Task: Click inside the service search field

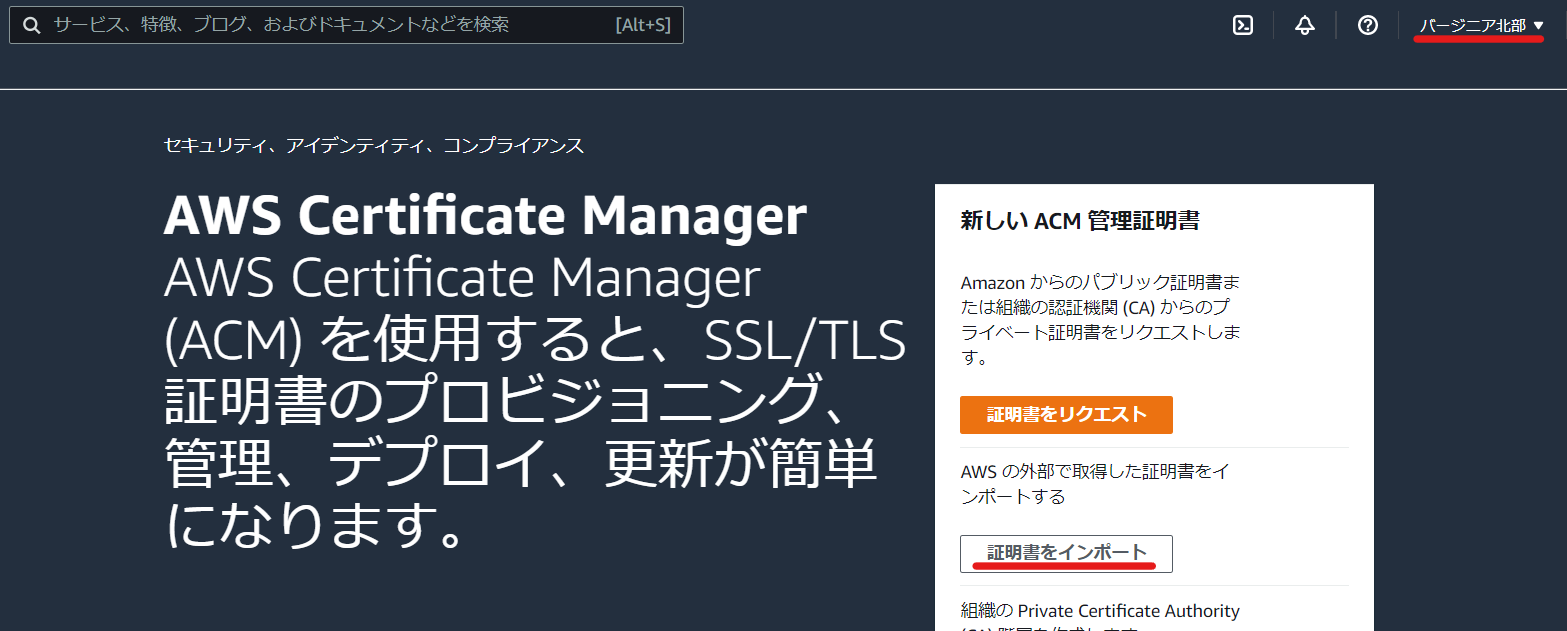Action: (x=350, y=24)
